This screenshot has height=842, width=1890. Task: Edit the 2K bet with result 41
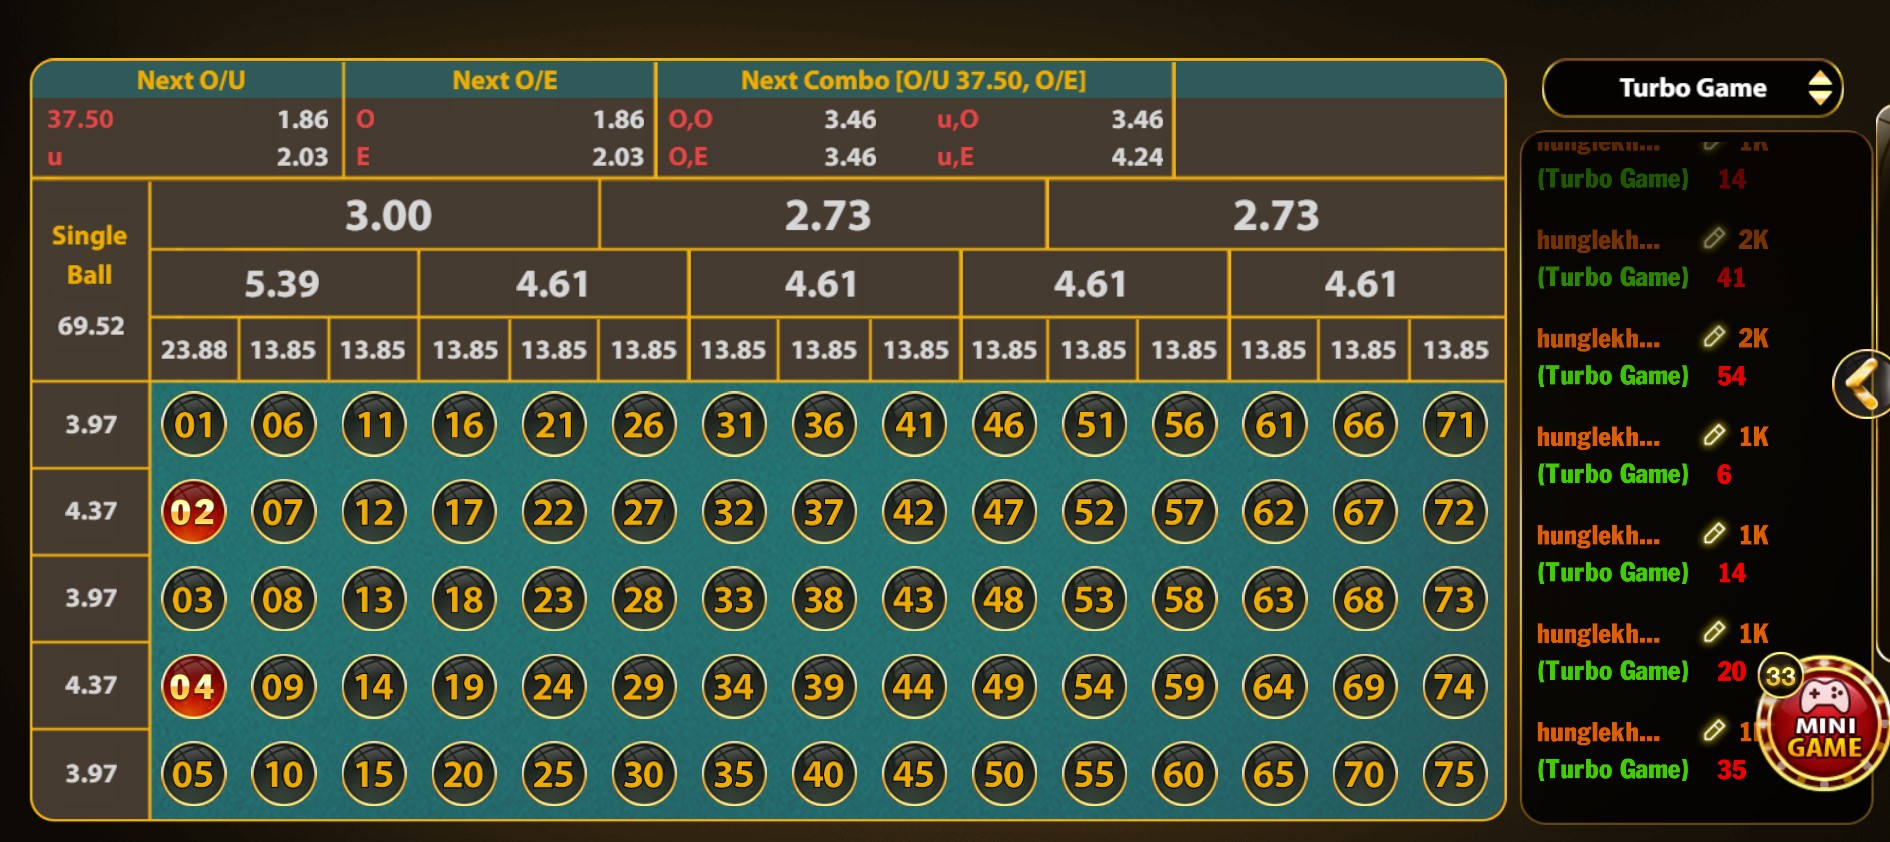pos(1714,239)
